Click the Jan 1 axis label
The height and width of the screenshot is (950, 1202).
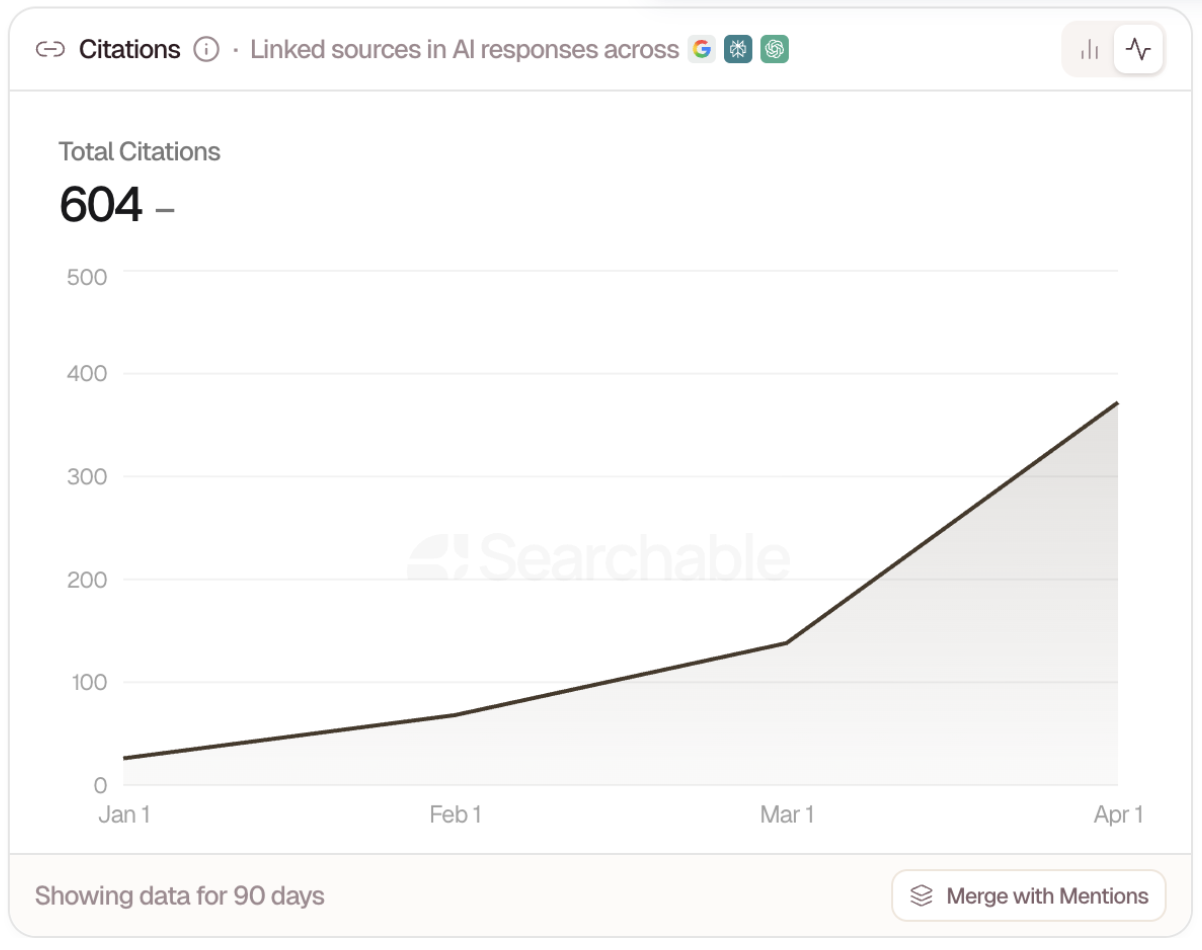point(124,815)
